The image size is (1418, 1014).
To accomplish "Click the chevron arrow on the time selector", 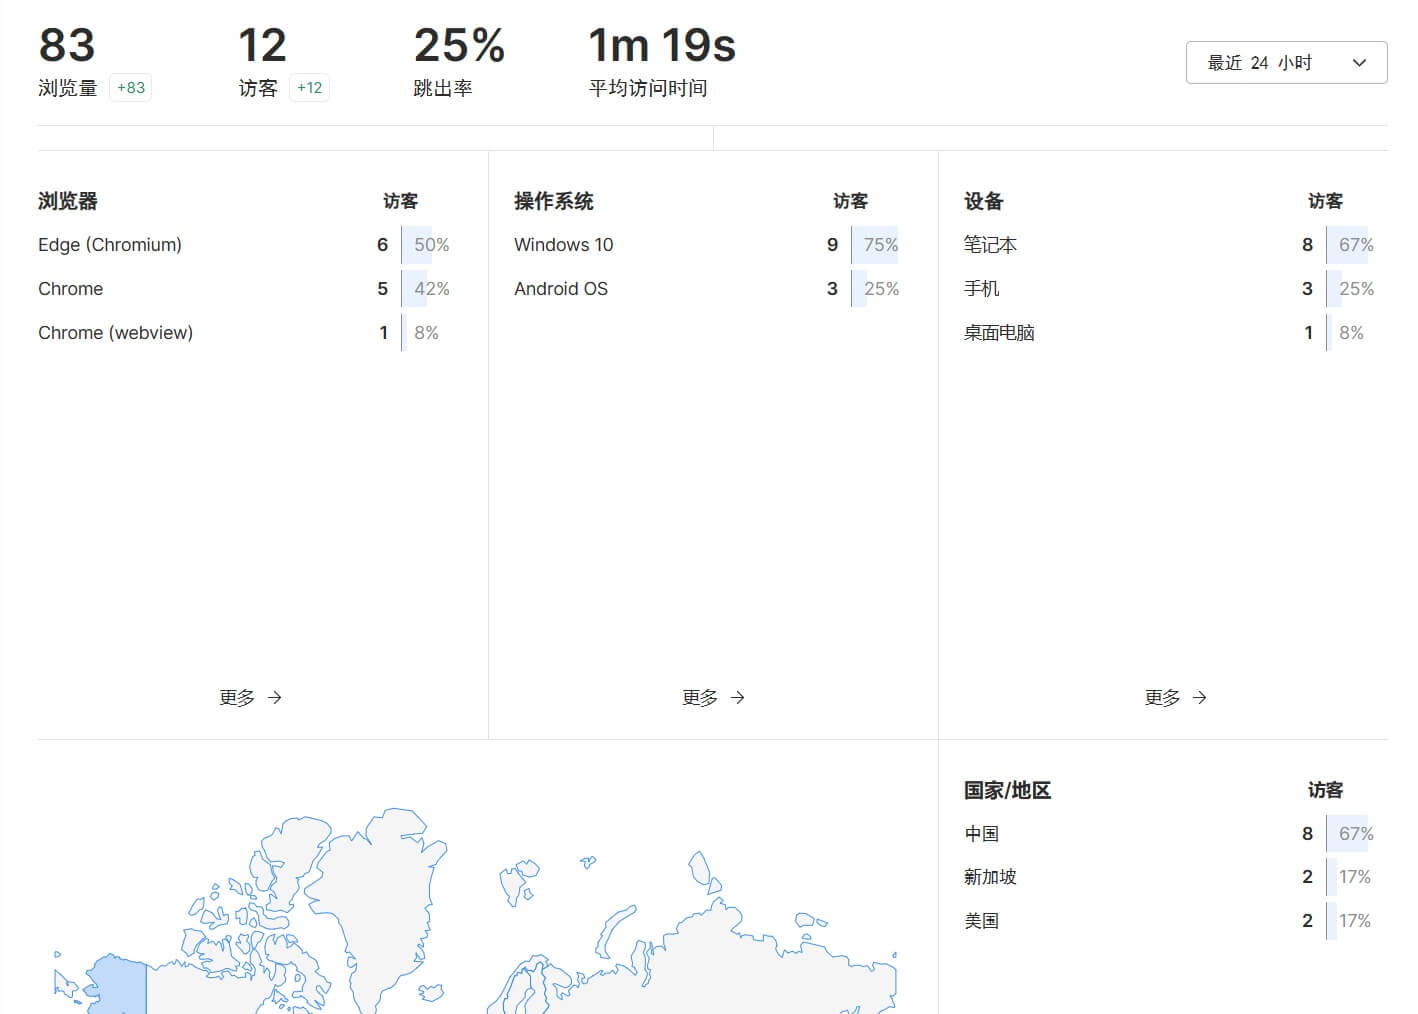I will click(x=1358, y=62).
